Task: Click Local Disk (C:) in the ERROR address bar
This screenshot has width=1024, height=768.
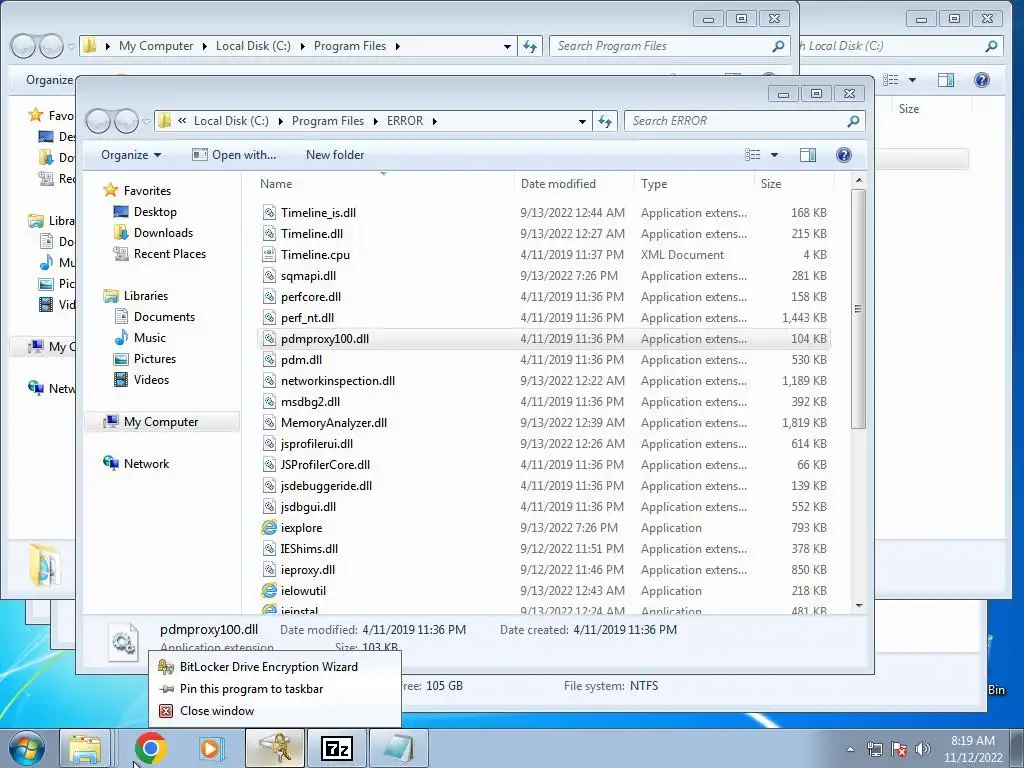Action: tap(231, 121)
